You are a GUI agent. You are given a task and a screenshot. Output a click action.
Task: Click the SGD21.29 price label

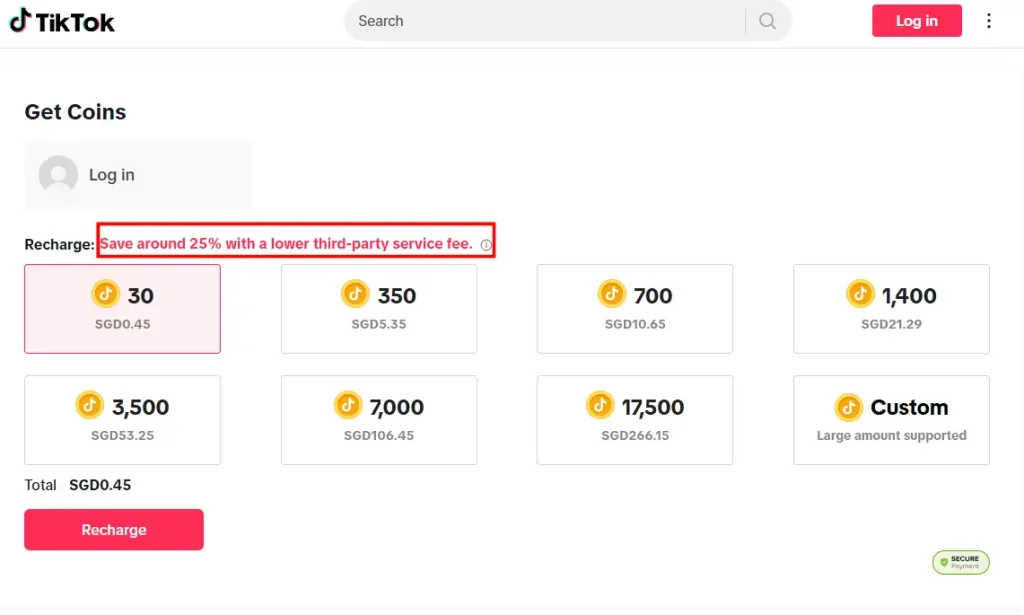[891, 324]
